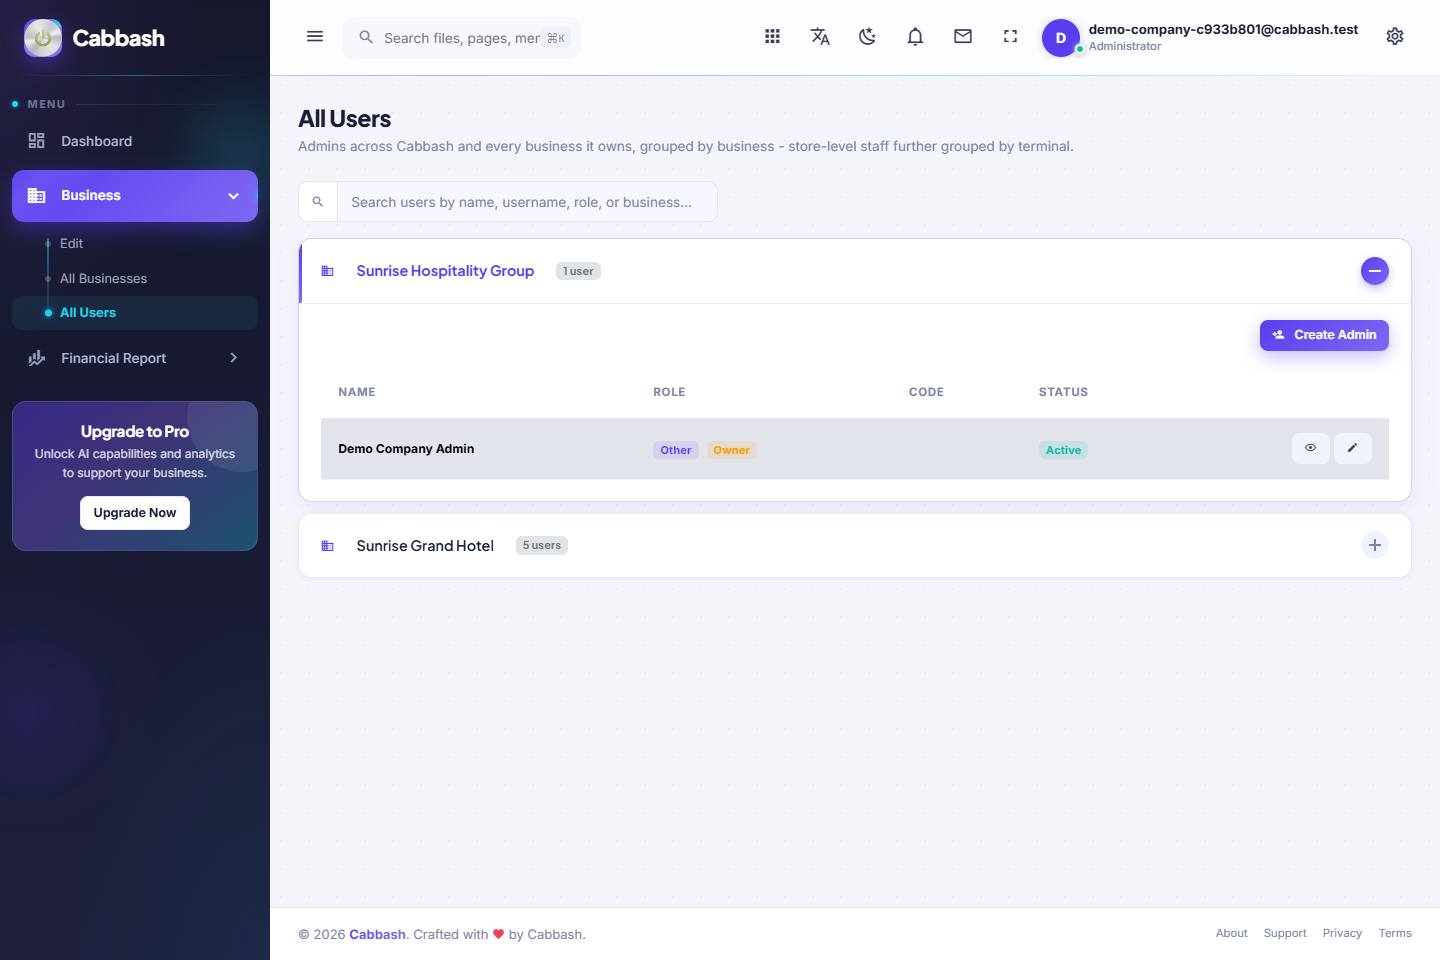This screenshot has width=1440, height=960.
Task: Click the Financial Report chart icon
Action: (x=37, y=358)
